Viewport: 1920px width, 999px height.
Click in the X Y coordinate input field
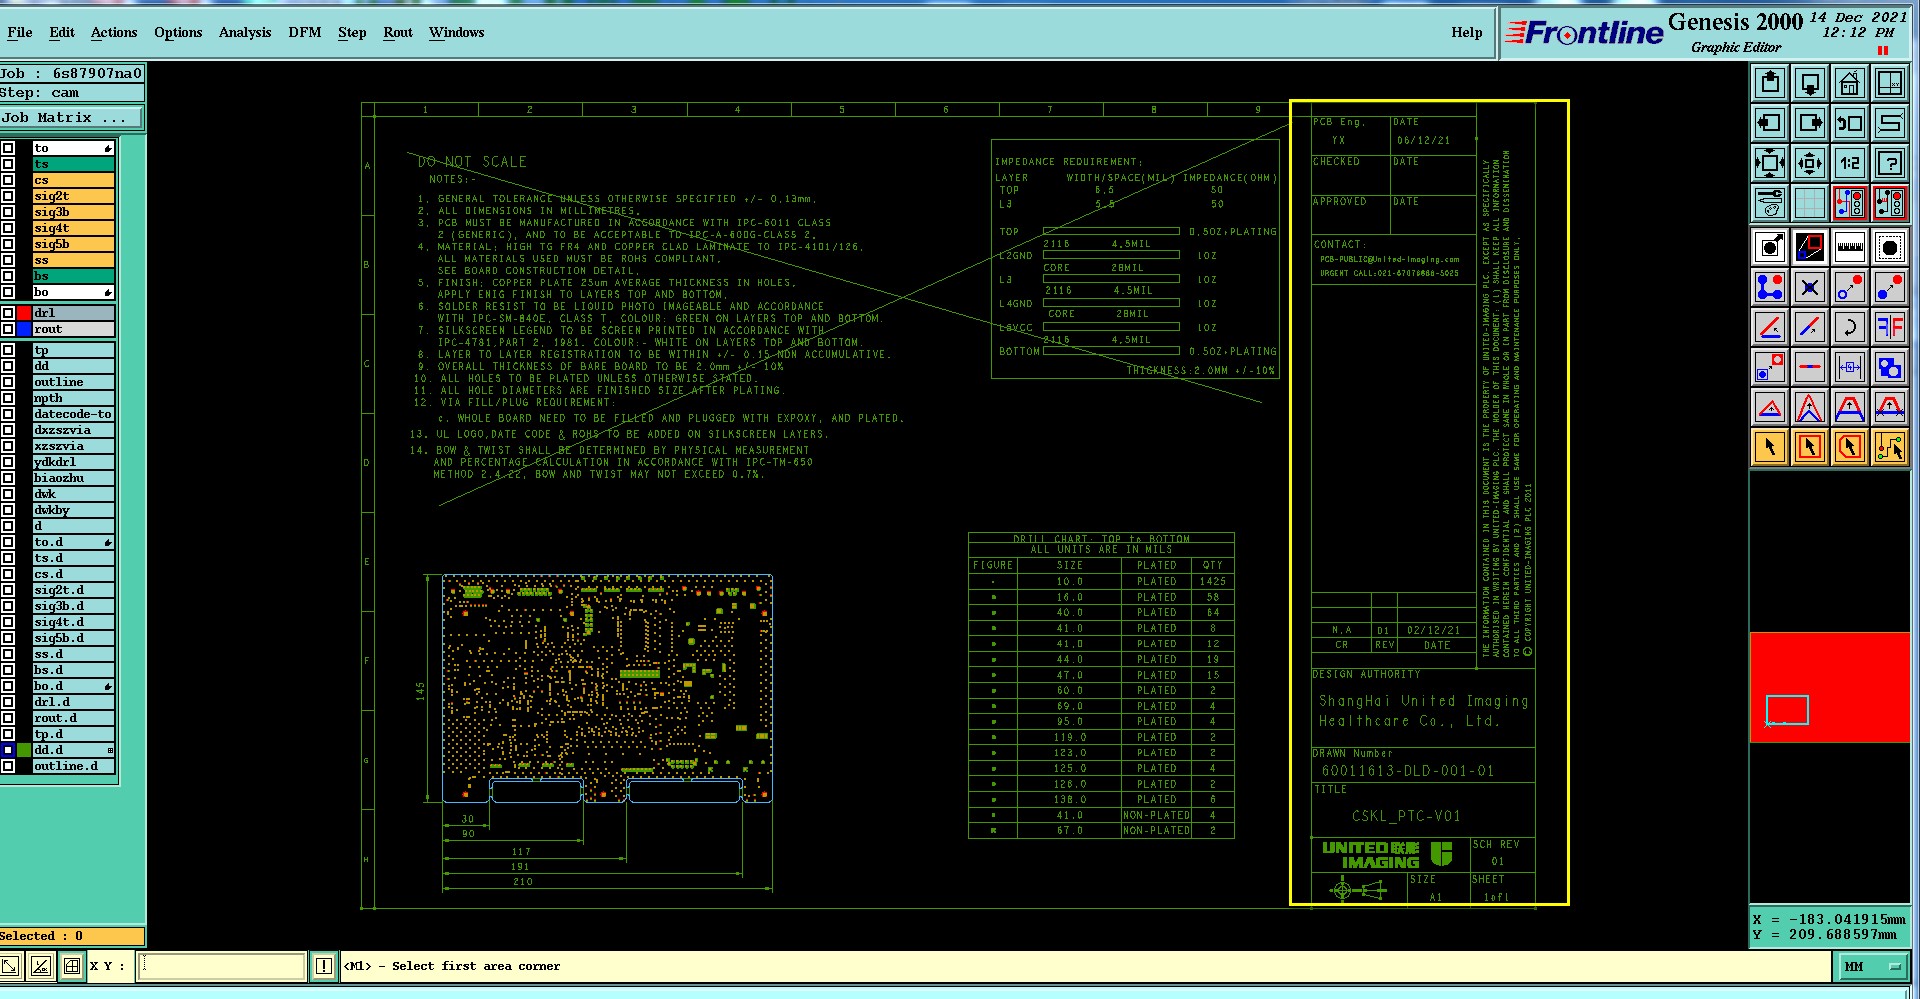tap(221, 966)
